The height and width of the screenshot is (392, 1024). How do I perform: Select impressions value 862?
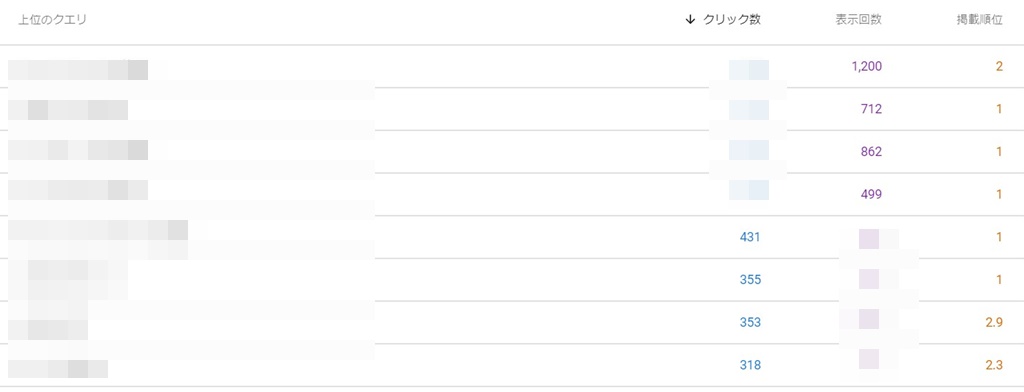click(x=871, y=152)
